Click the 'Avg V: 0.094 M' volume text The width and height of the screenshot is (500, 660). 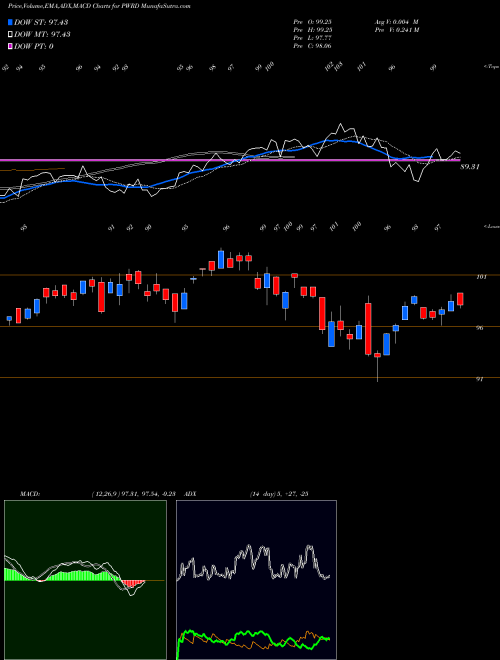[396, 22]
